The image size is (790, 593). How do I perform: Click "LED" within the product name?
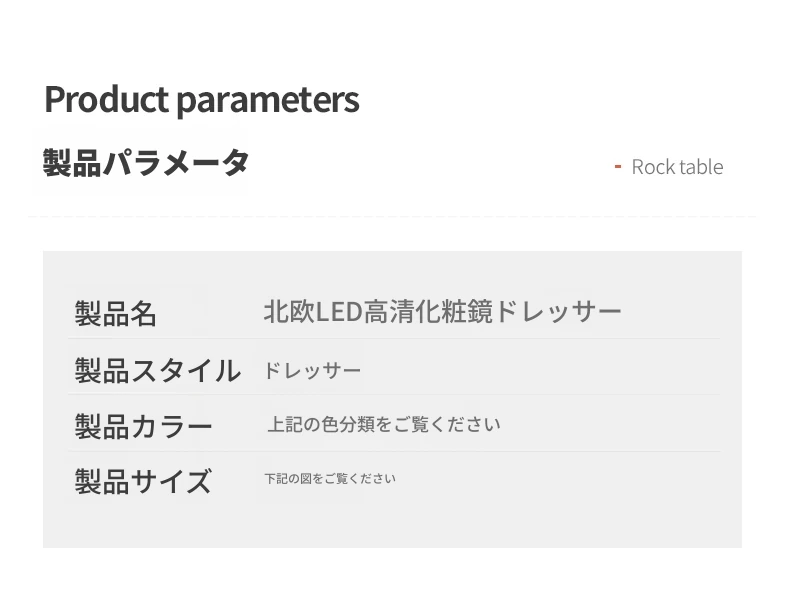tap(338, 311)
